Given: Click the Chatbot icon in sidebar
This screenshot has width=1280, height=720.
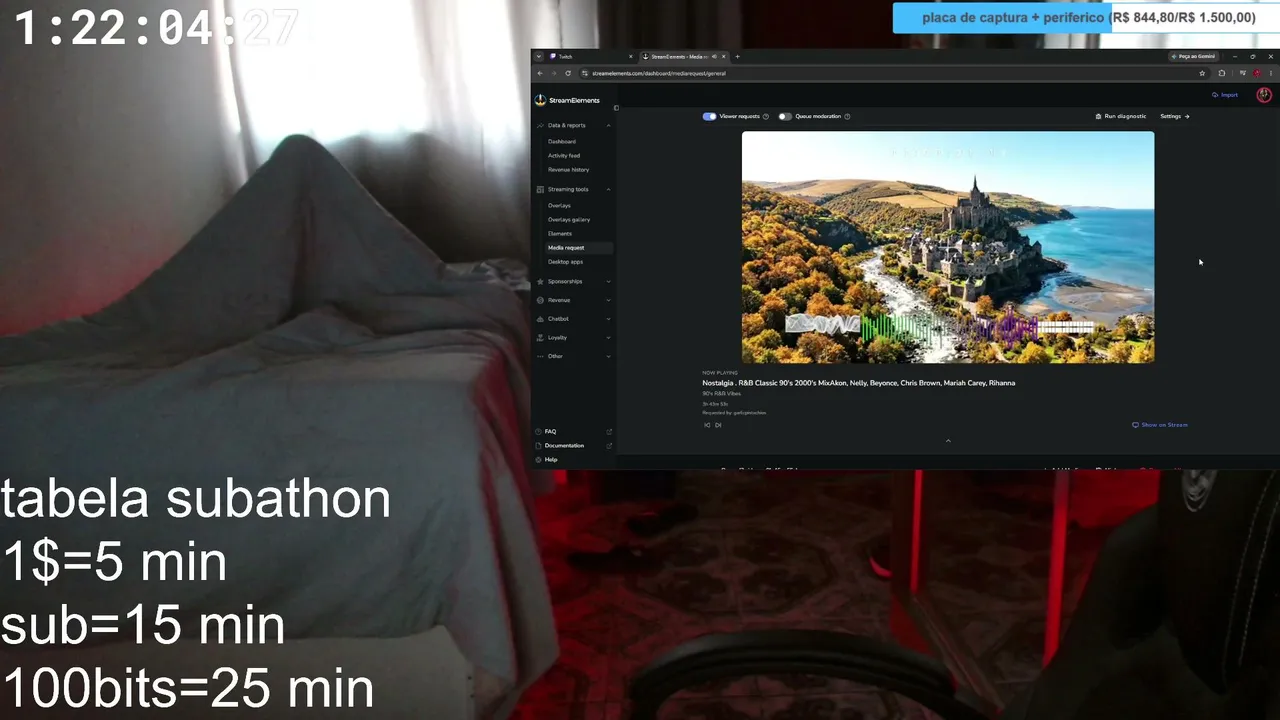Looking at the screenshot, I should click(540, 319).
